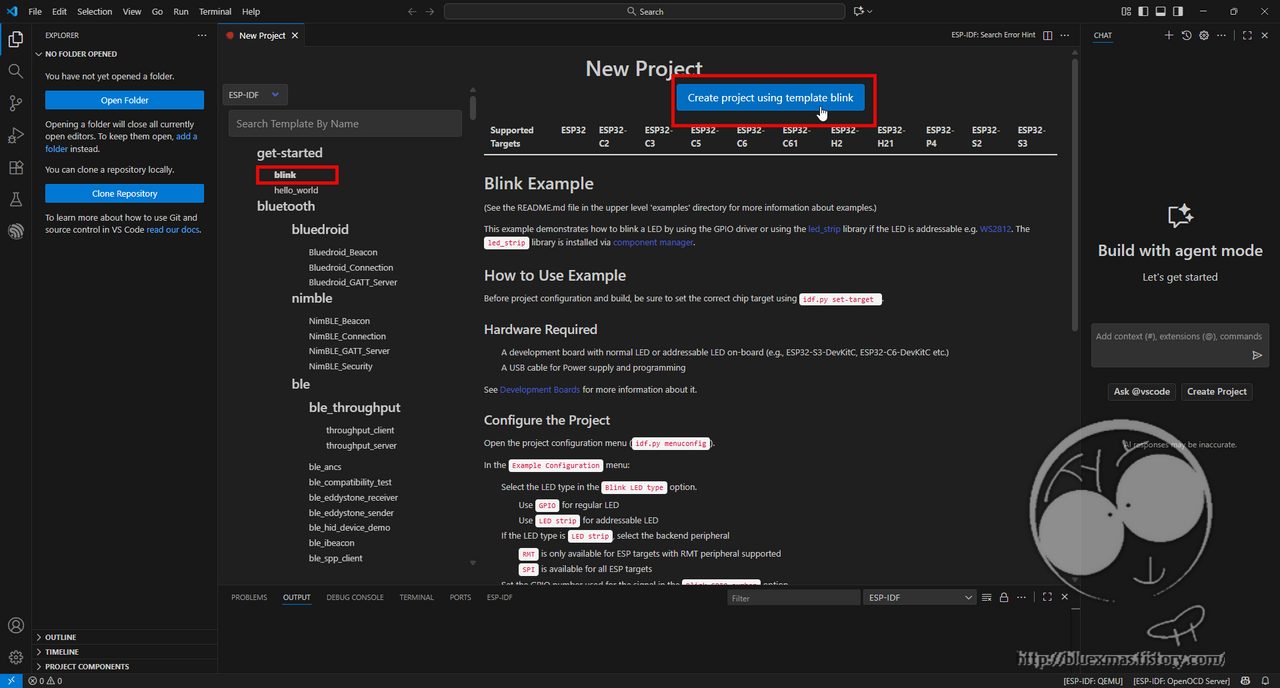Open the Explorer view in activity bar

tap(15, 40)
